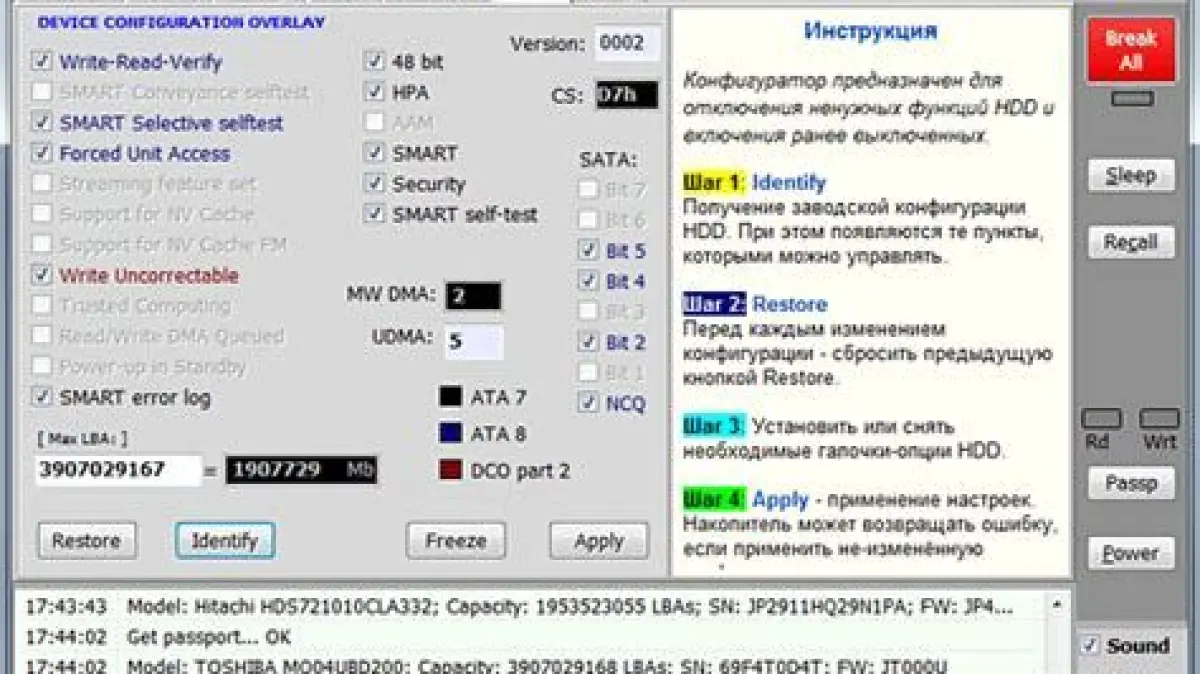Uncheck the Write-Read-Verify checkbox
Screen dimensions: 1200x674
pos(42,62)
